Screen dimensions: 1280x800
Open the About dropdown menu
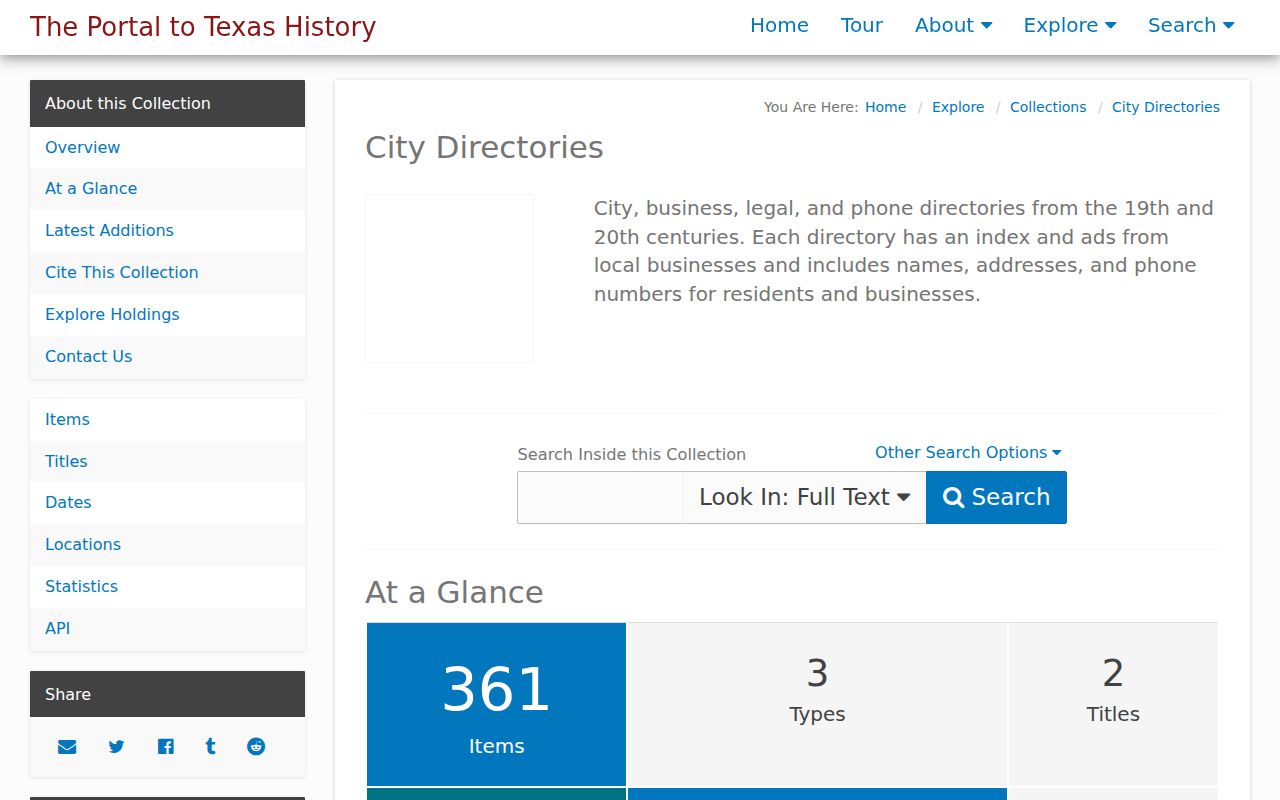954,26
